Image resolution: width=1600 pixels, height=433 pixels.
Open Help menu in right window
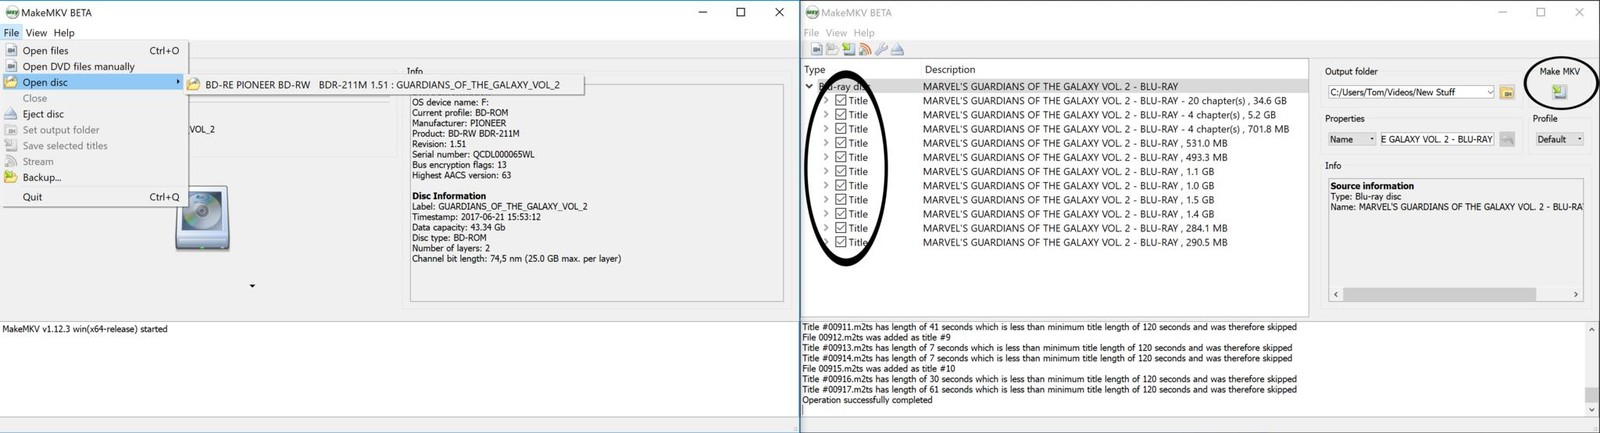coord(864,33)
